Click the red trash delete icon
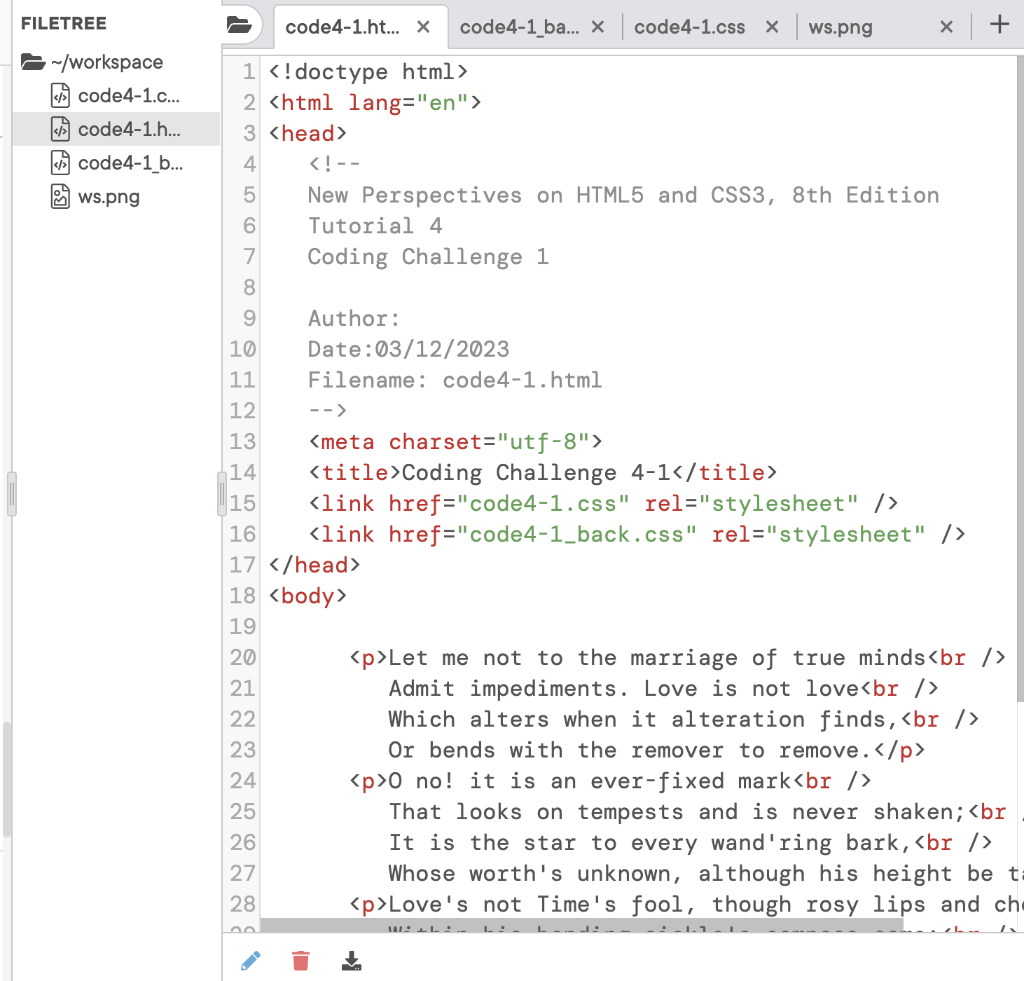The height and width of the screenshot is (981, 1024). [x=301, y=959]
